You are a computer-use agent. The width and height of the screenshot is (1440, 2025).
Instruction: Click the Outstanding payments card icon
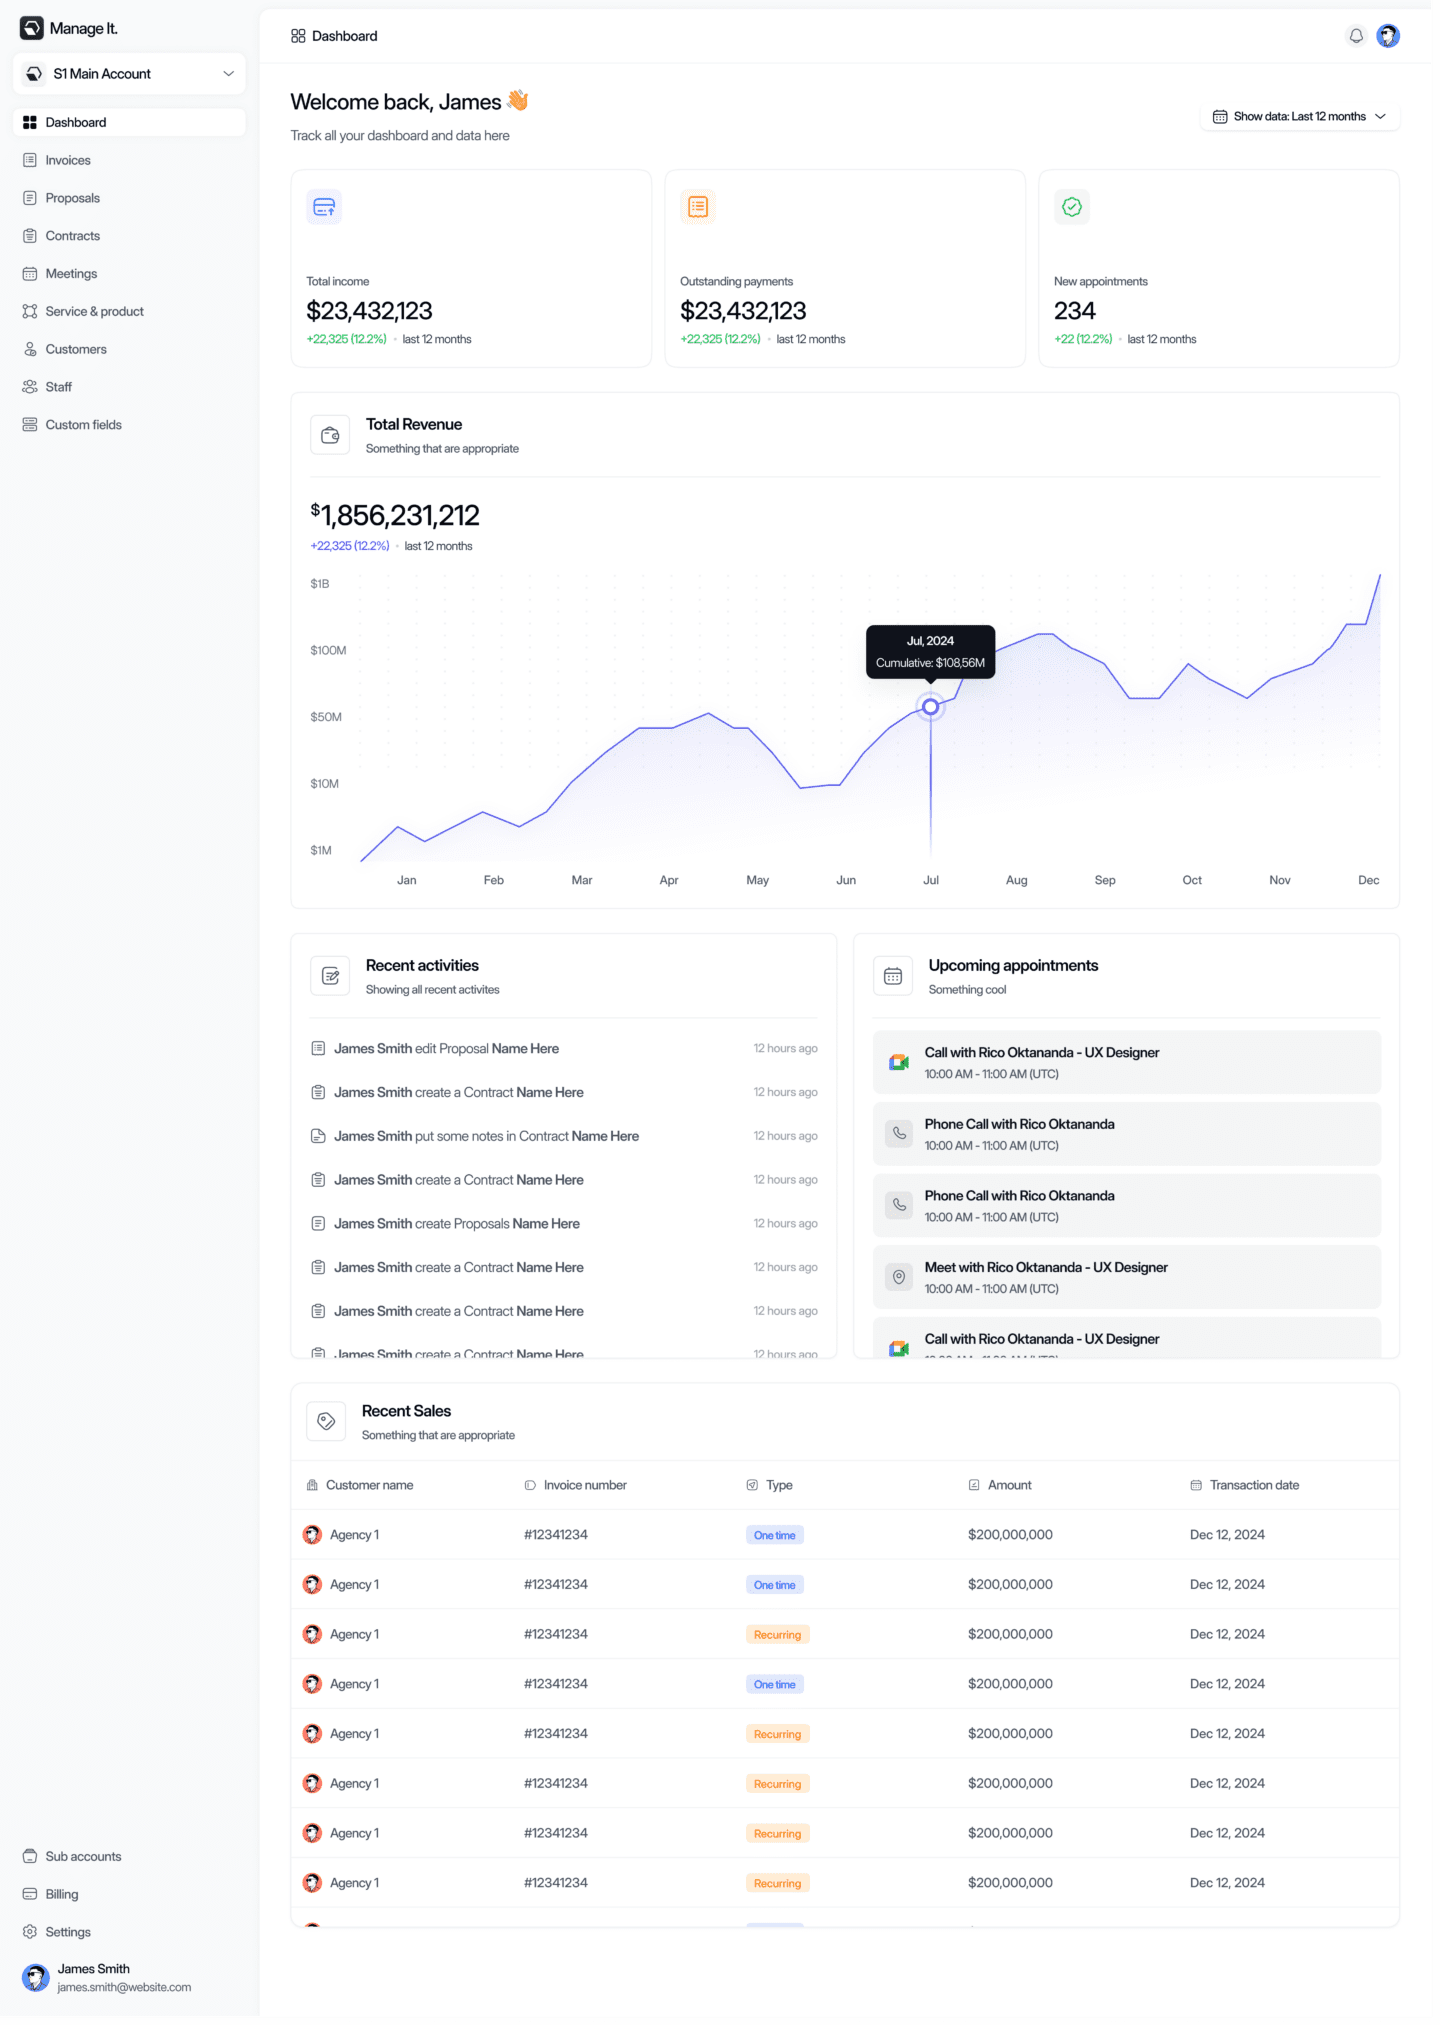[698, 207]
